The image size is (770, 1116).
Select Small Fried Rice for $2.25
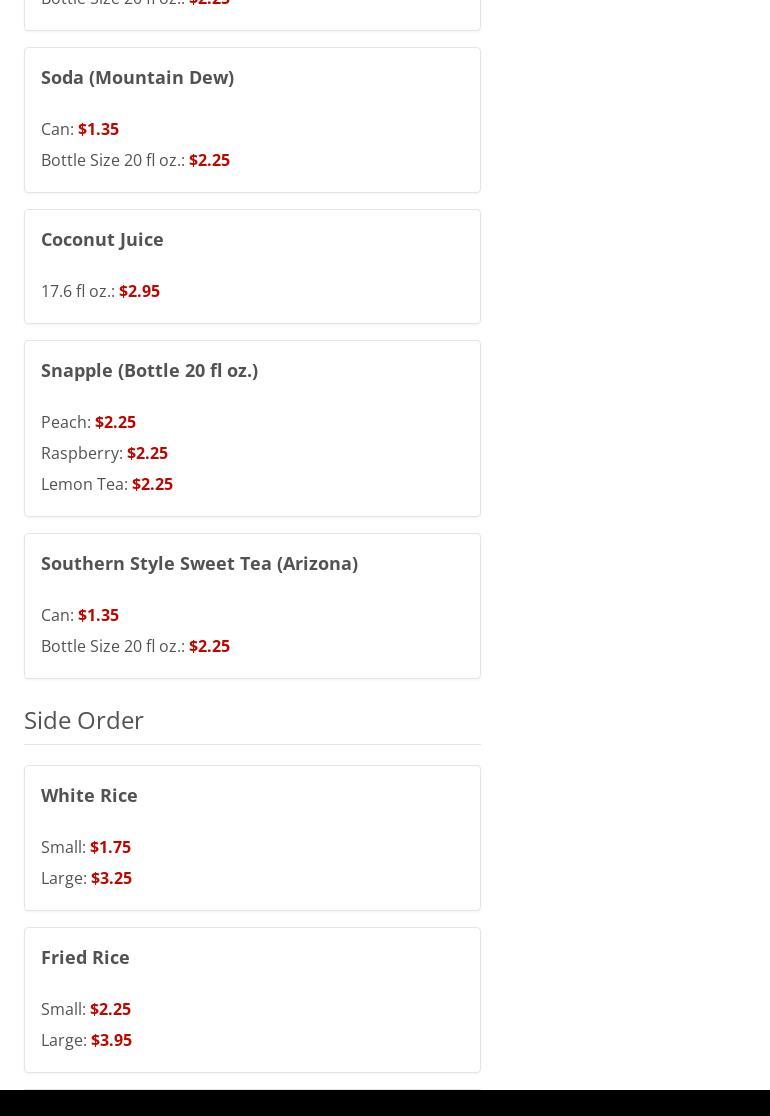point(86,1009)
